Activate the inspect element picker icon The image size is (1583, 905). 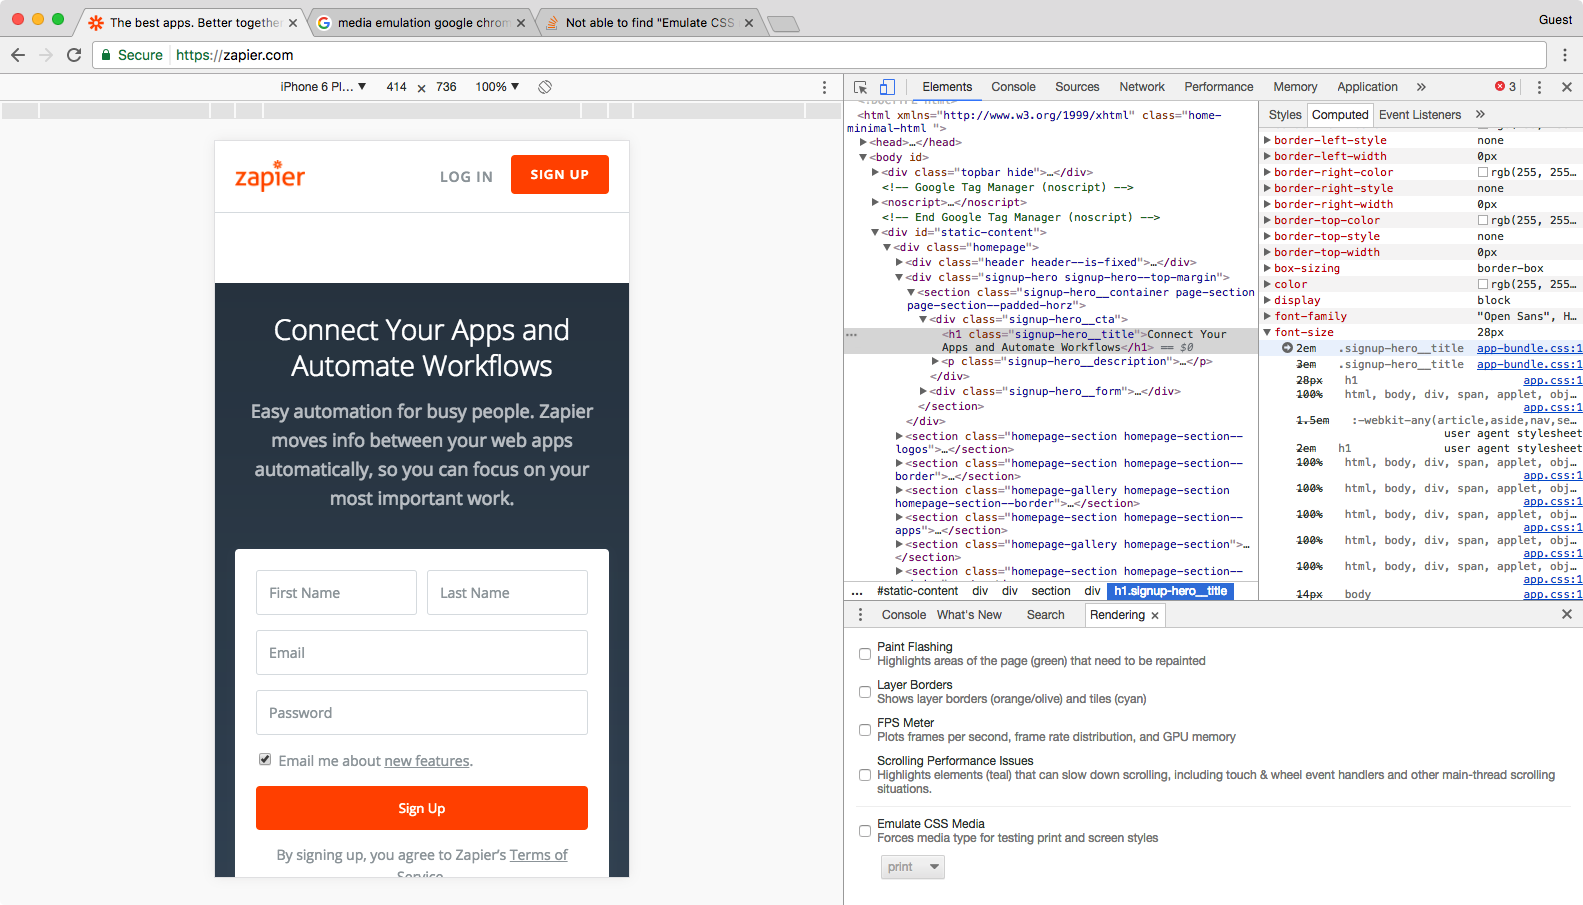point(860,87)
